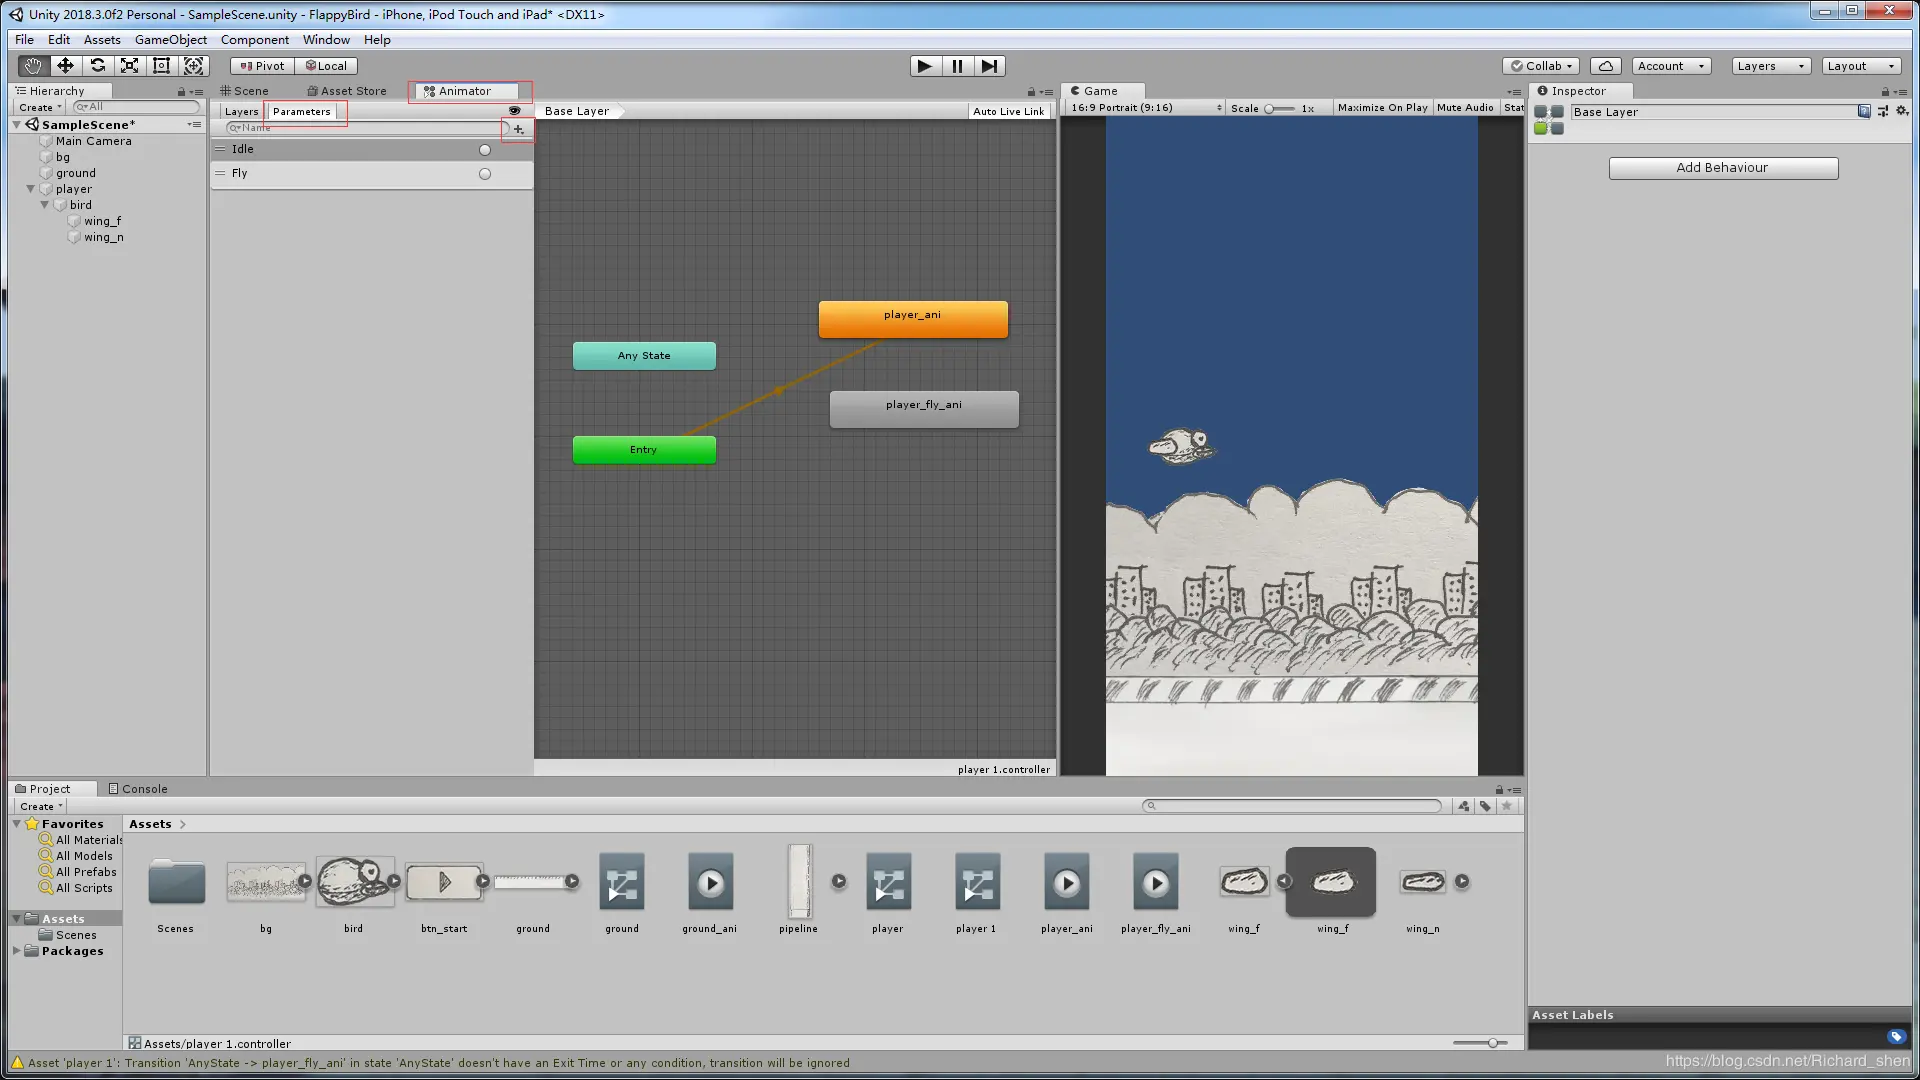This screenshot has height=1080, width=1920.
Task: Open the GameObject menu
Action: [171, 40]
